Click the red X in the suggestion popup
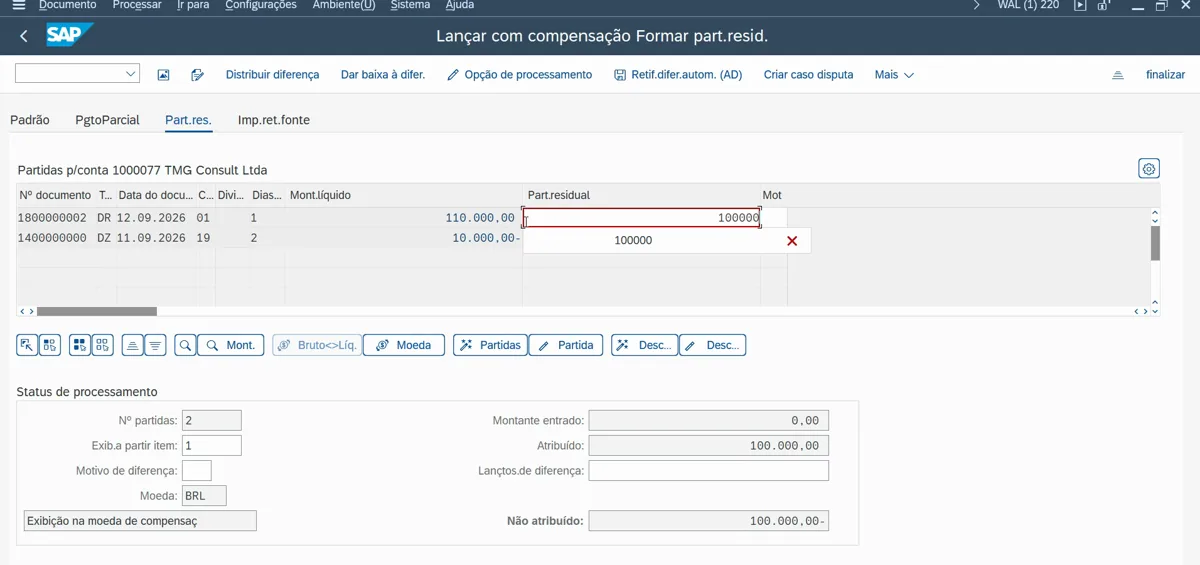The image size is (1200, 565). pos(792,241)
